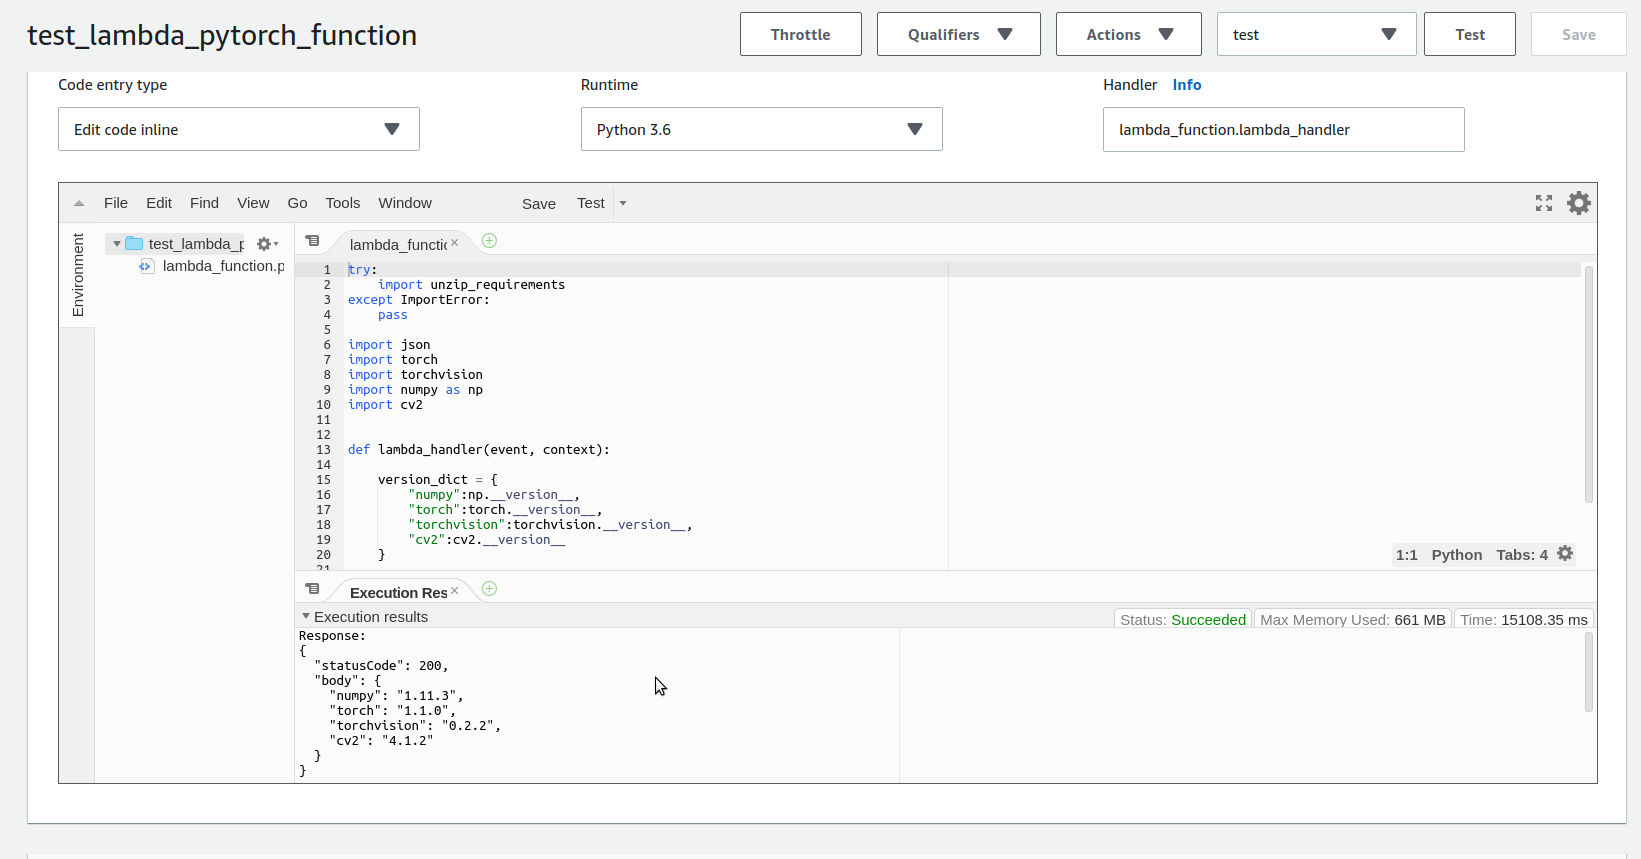Open the Tools menu
1641x859 pixels.
[x=342, y=203]
